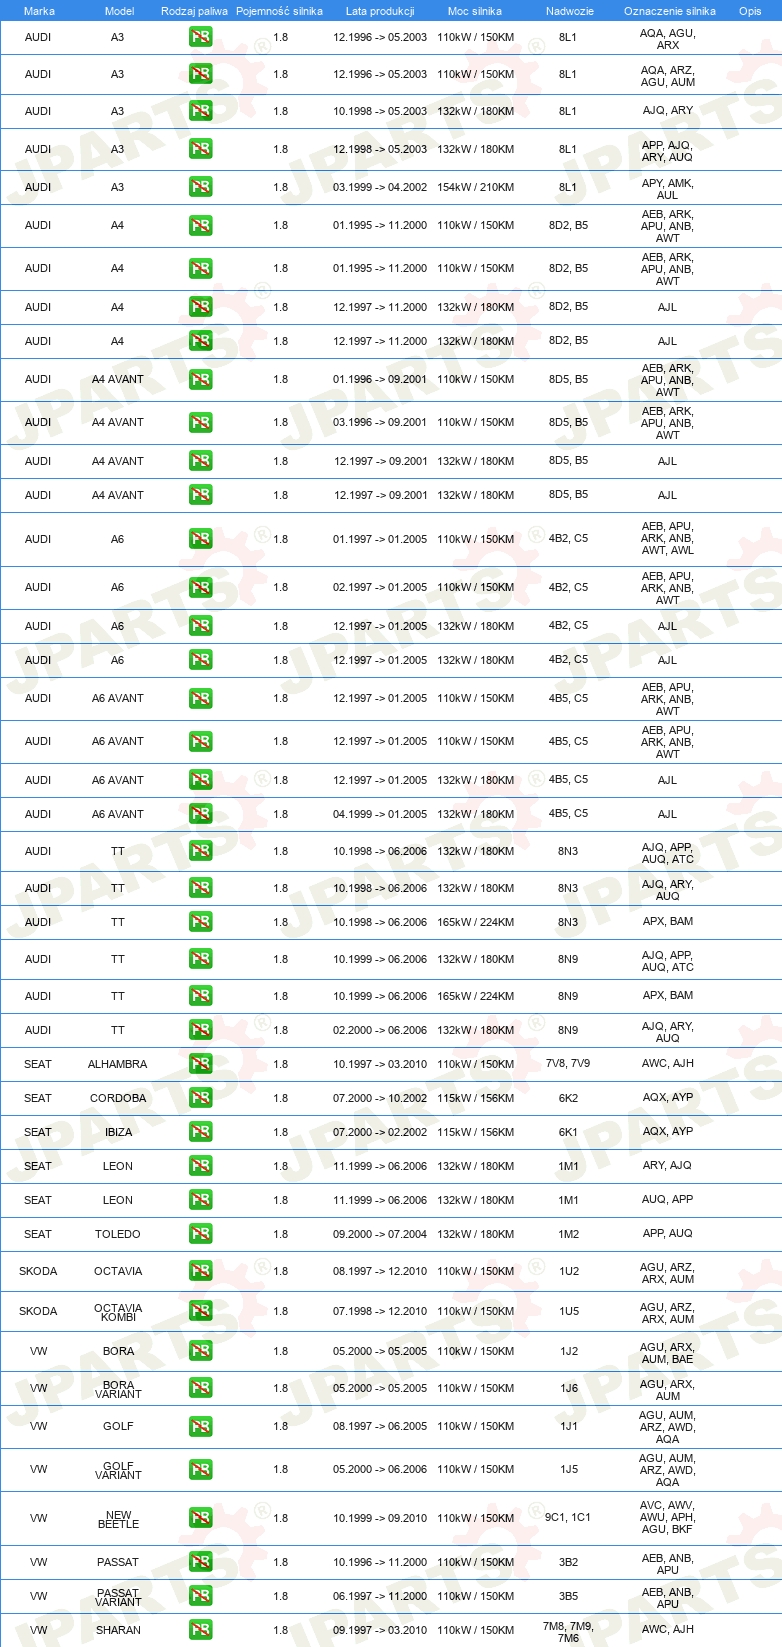
Task: Click the petrol icon in the VW GOLF 1J1 row
Action: click(x=201, y=1426)
